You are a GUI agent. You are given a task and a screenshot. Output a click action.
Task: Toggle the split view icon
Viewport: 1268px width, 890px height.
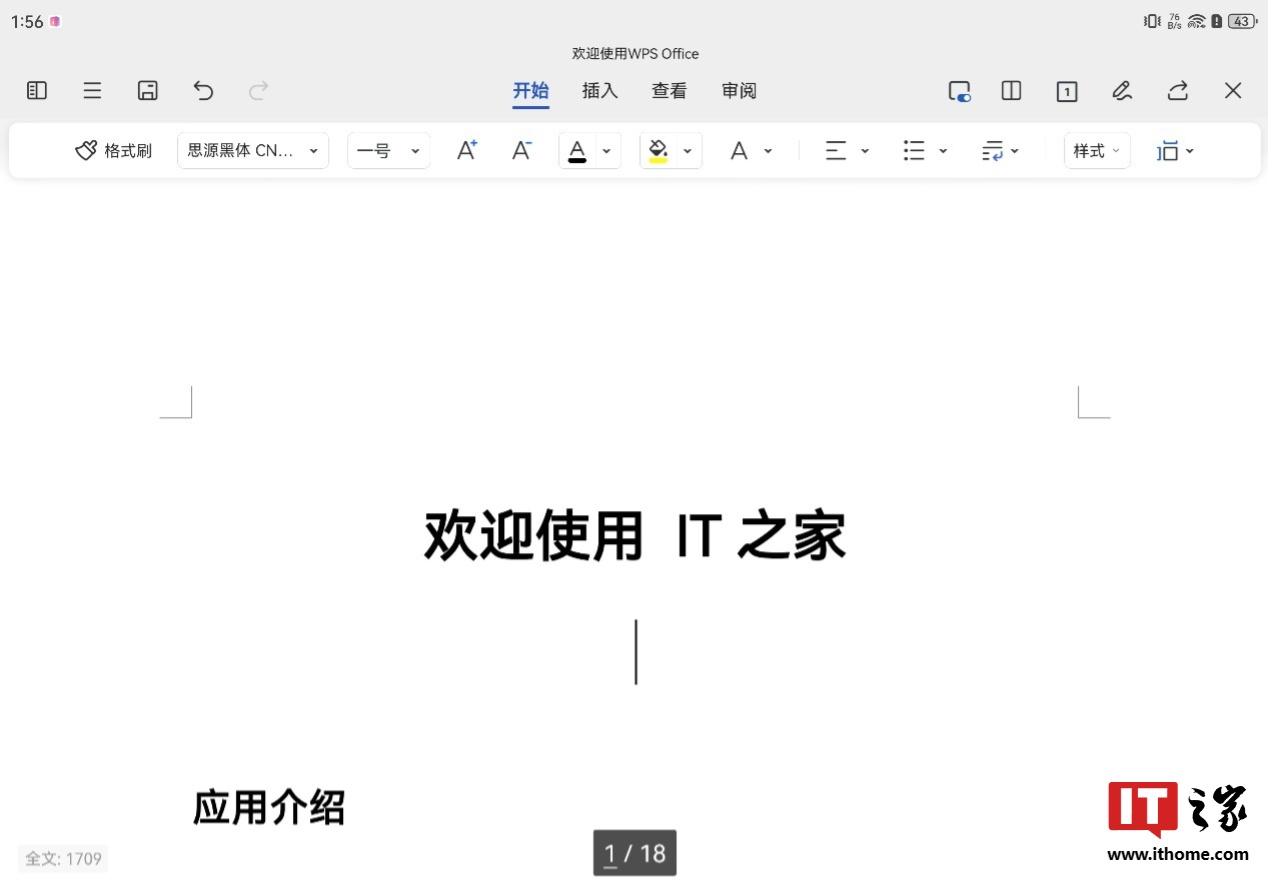click(1011, 91)
